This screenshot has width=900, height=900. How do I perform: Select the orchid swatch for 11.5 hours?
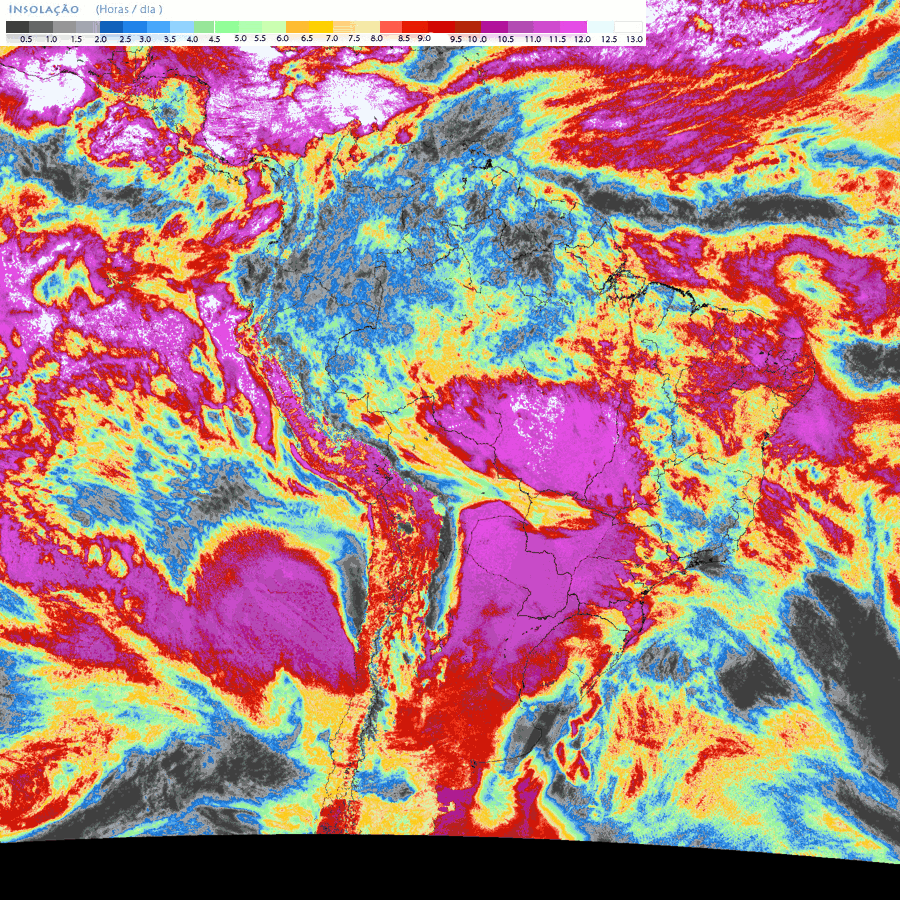(547, 27)
